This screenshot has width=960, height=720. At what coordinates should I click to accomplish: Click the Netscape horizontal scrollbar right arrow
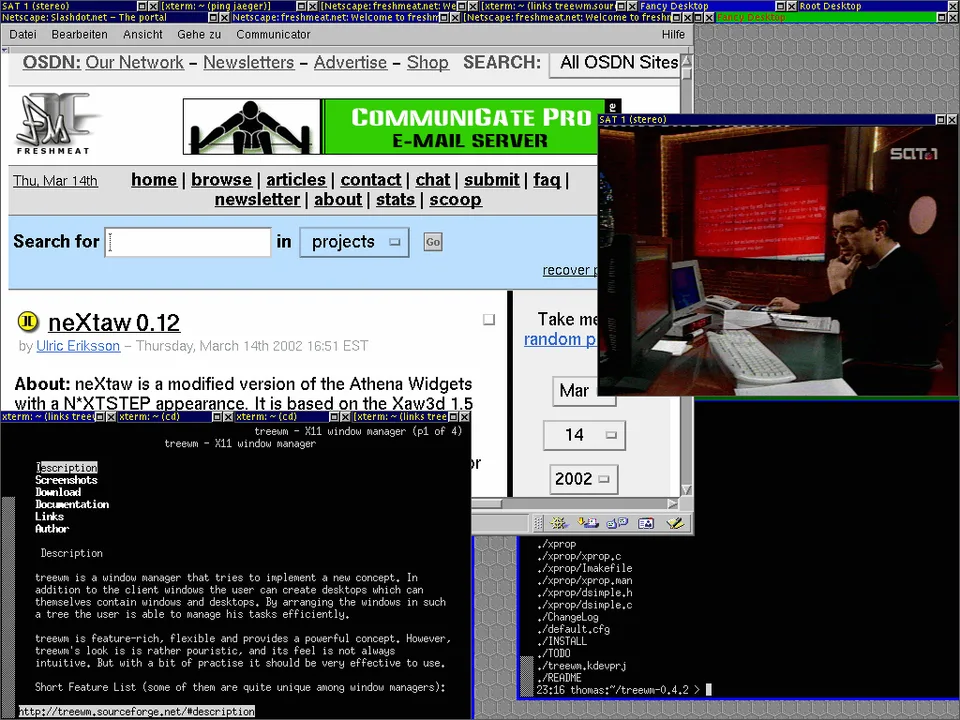coord(673,504)
